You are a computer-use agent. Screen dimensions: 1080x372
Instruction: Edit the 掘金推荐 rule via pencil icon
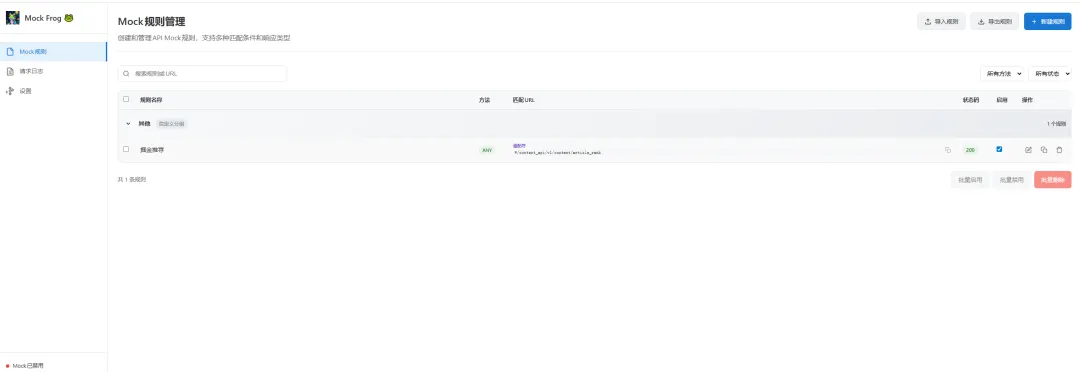pos(1028,149)
